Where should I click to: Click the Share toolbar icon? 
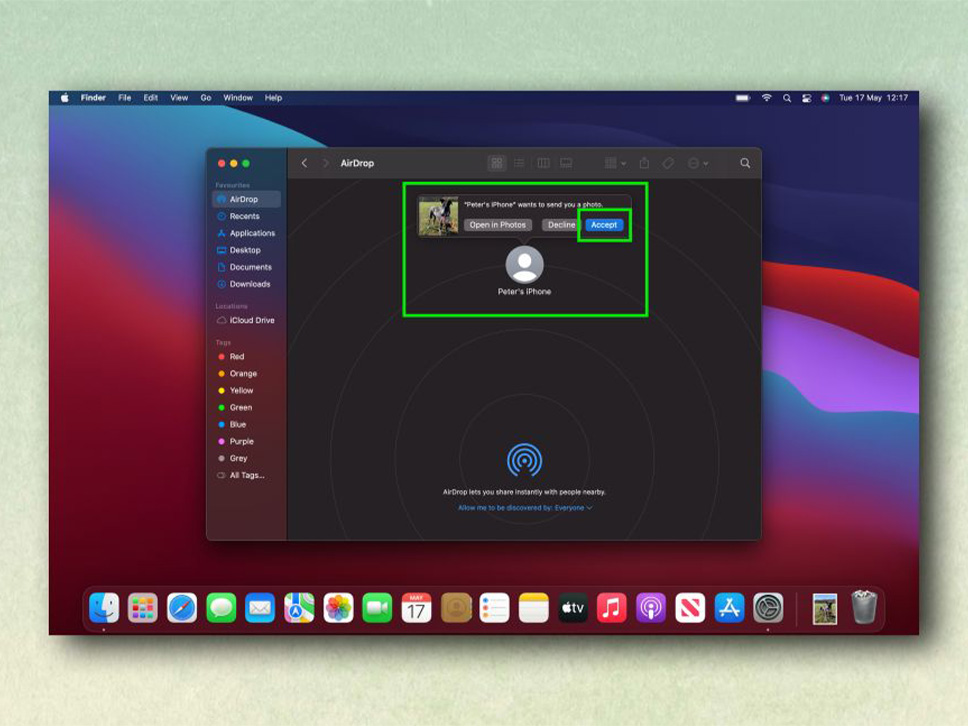(x=644, y=163)
